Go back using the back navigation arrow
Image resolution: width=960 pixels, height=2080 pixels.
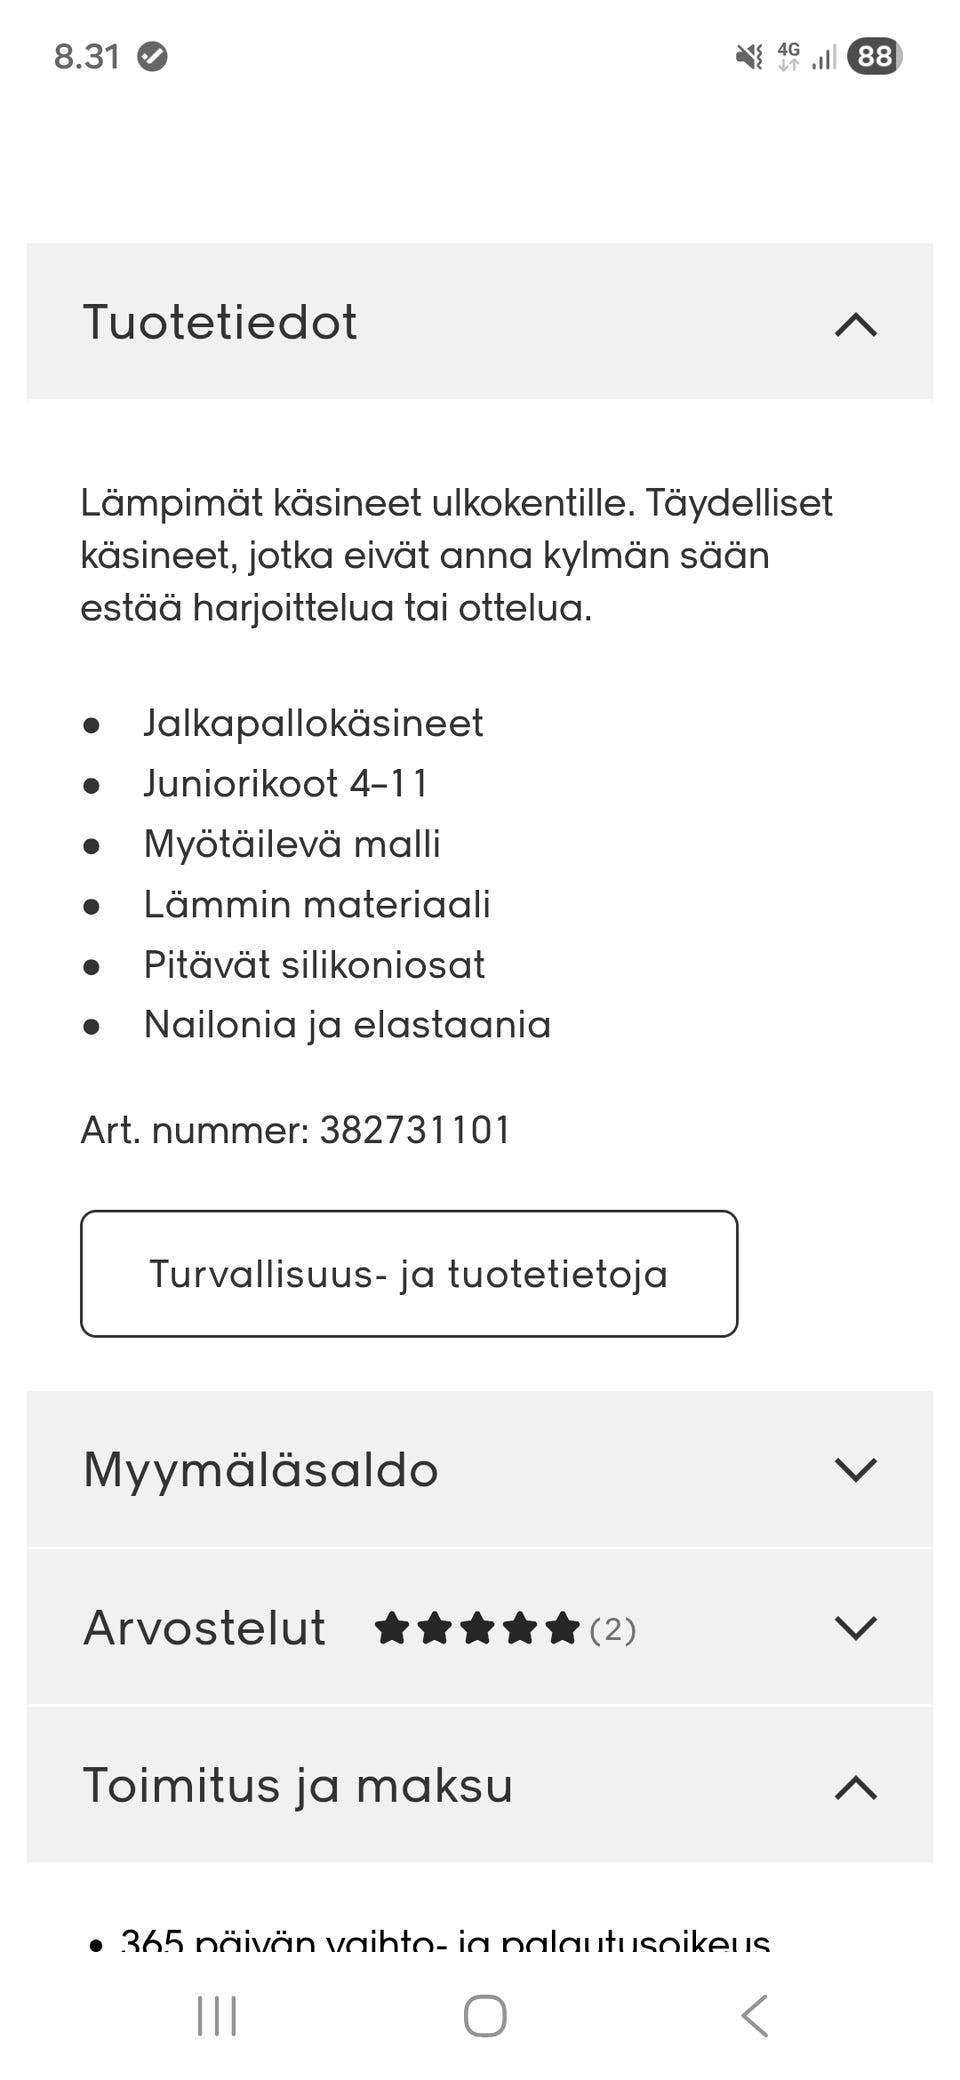click(755, 2017)
